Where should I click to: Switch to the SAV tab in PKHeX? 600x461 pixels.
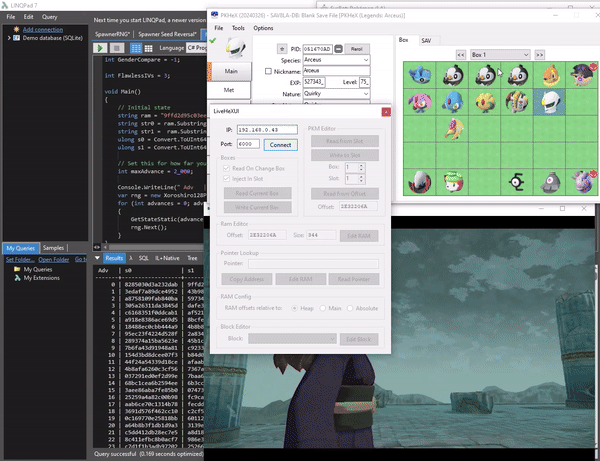pyautogui.click(x=426, y=41)
